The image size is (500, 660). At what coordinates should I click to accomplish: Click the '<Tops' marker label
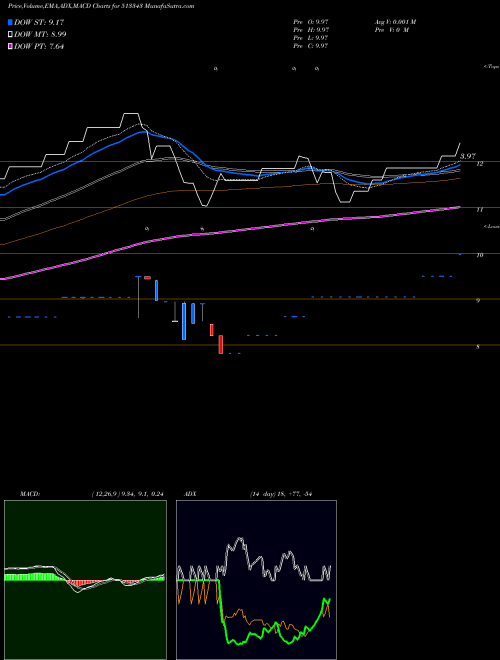coord(491,67)
